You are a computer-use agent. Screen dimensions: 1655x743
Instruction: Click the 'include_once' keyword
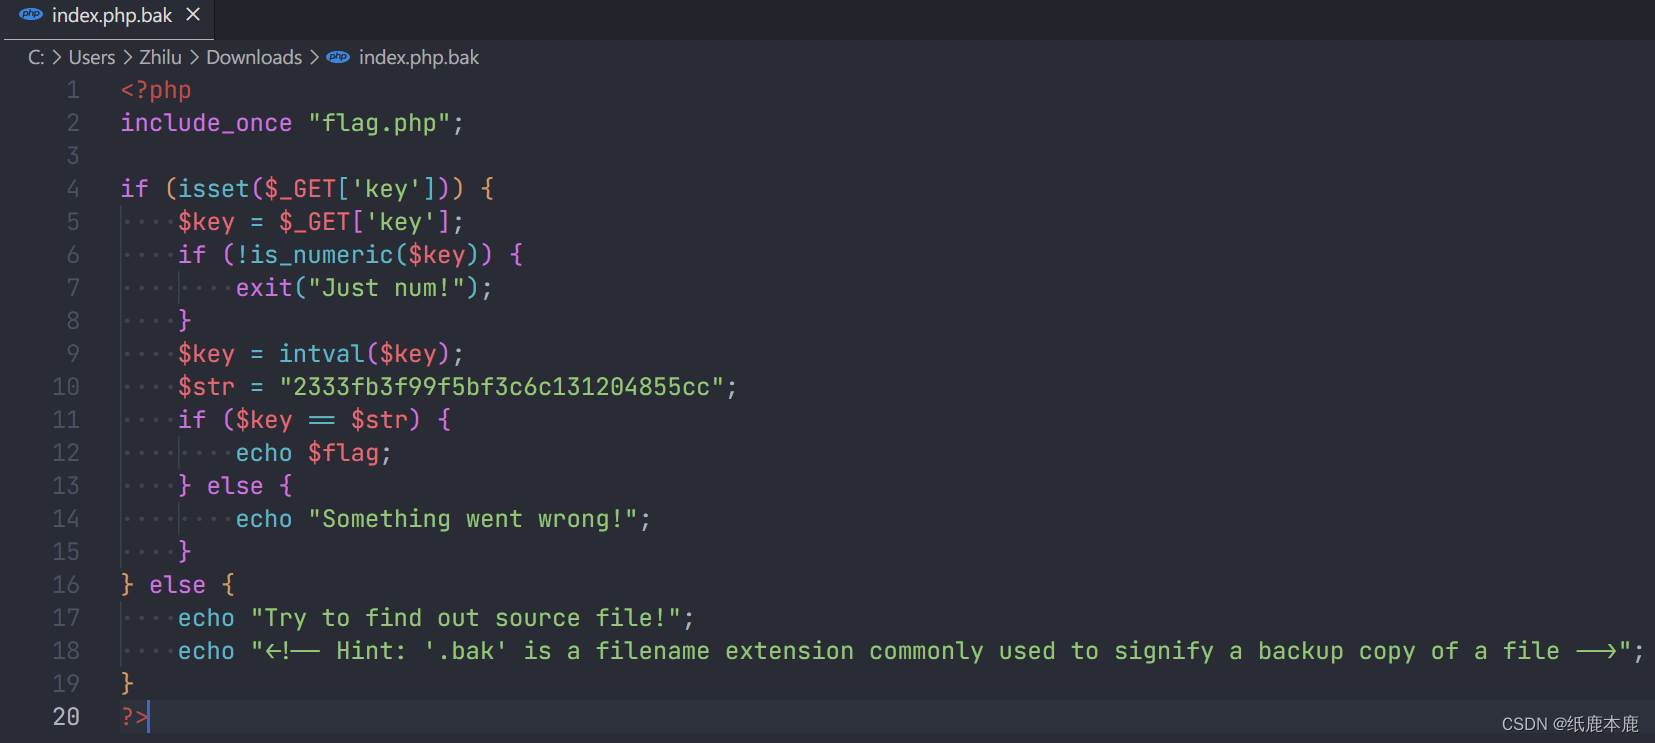(x=207, y=123)
